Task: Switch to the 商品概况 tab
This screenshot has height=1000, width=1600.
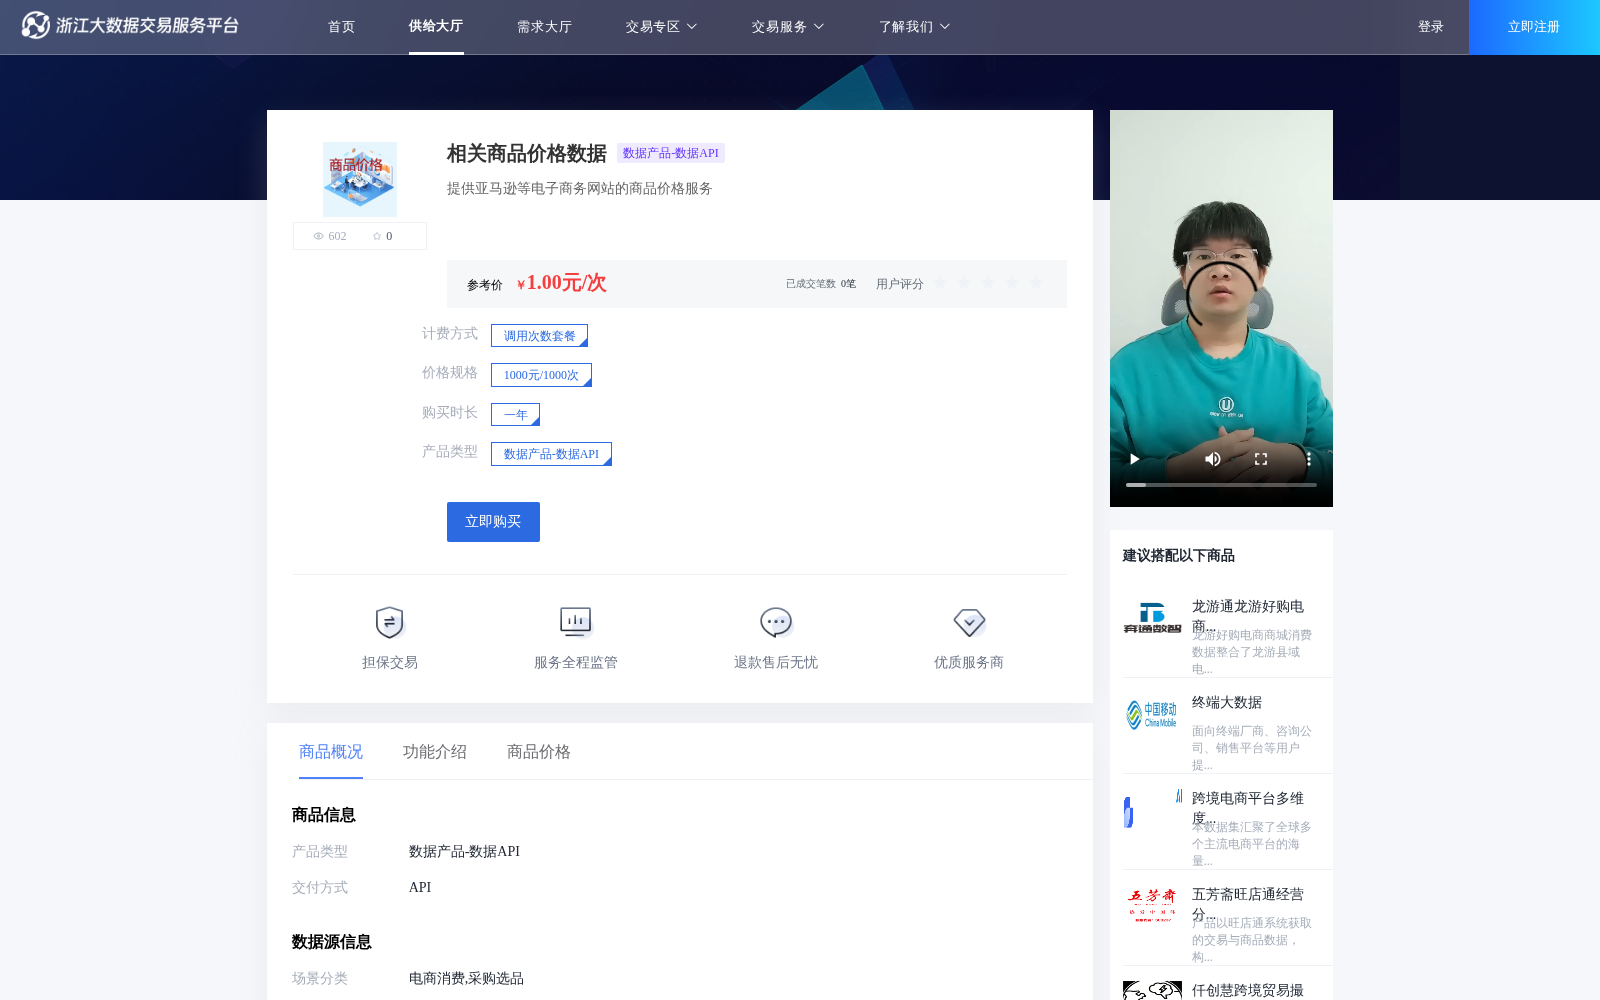Action: point(331,752)
